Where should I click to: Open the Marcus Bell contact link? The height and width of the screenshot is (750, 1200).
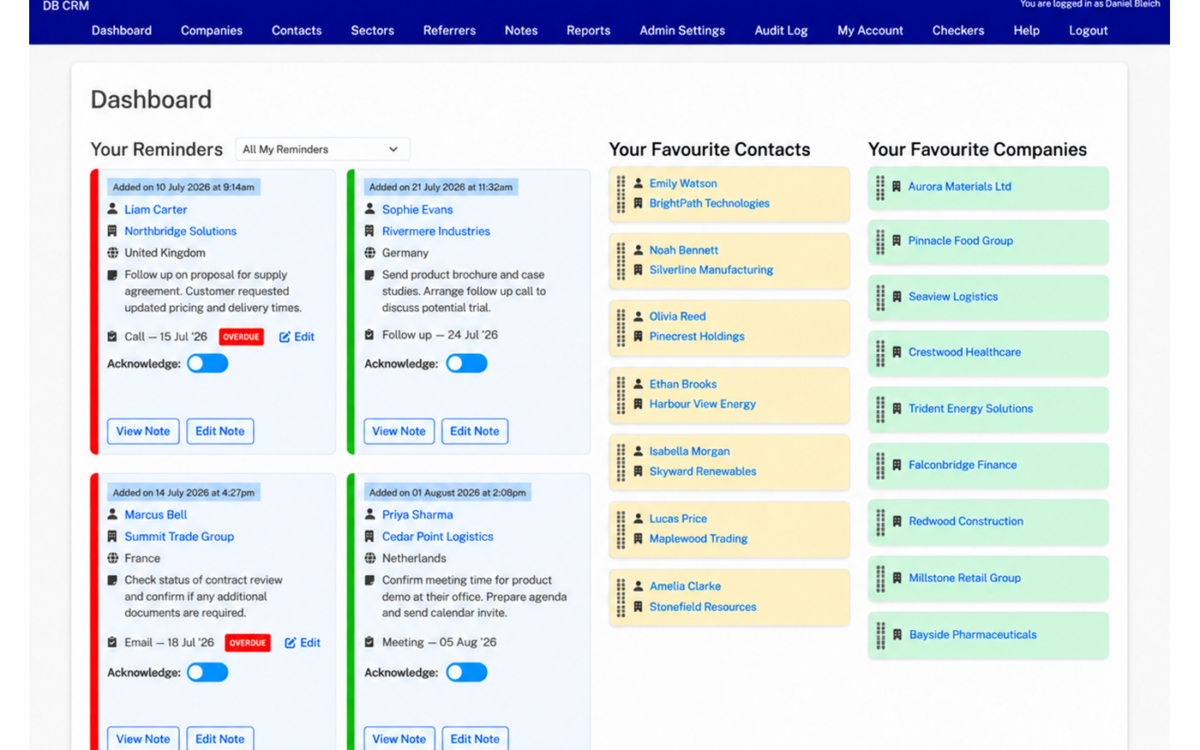pos(156,515)
